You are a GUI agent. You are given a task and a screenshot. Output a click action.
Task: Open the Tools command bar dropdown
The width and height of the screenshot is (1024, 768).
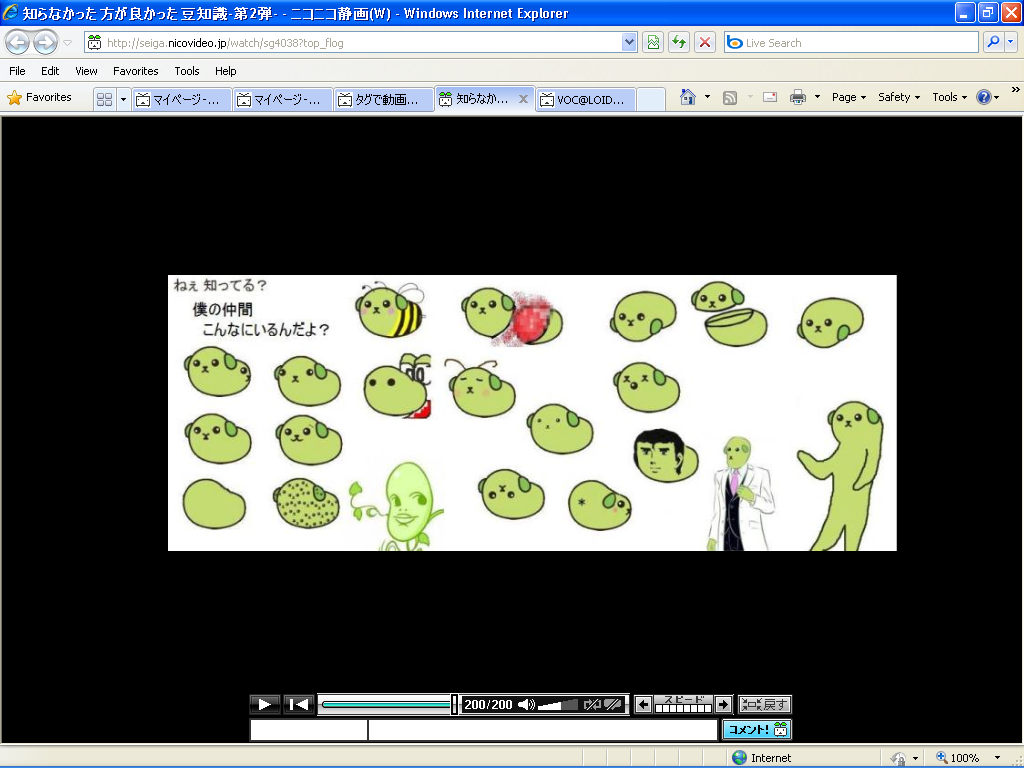point(950,97)
